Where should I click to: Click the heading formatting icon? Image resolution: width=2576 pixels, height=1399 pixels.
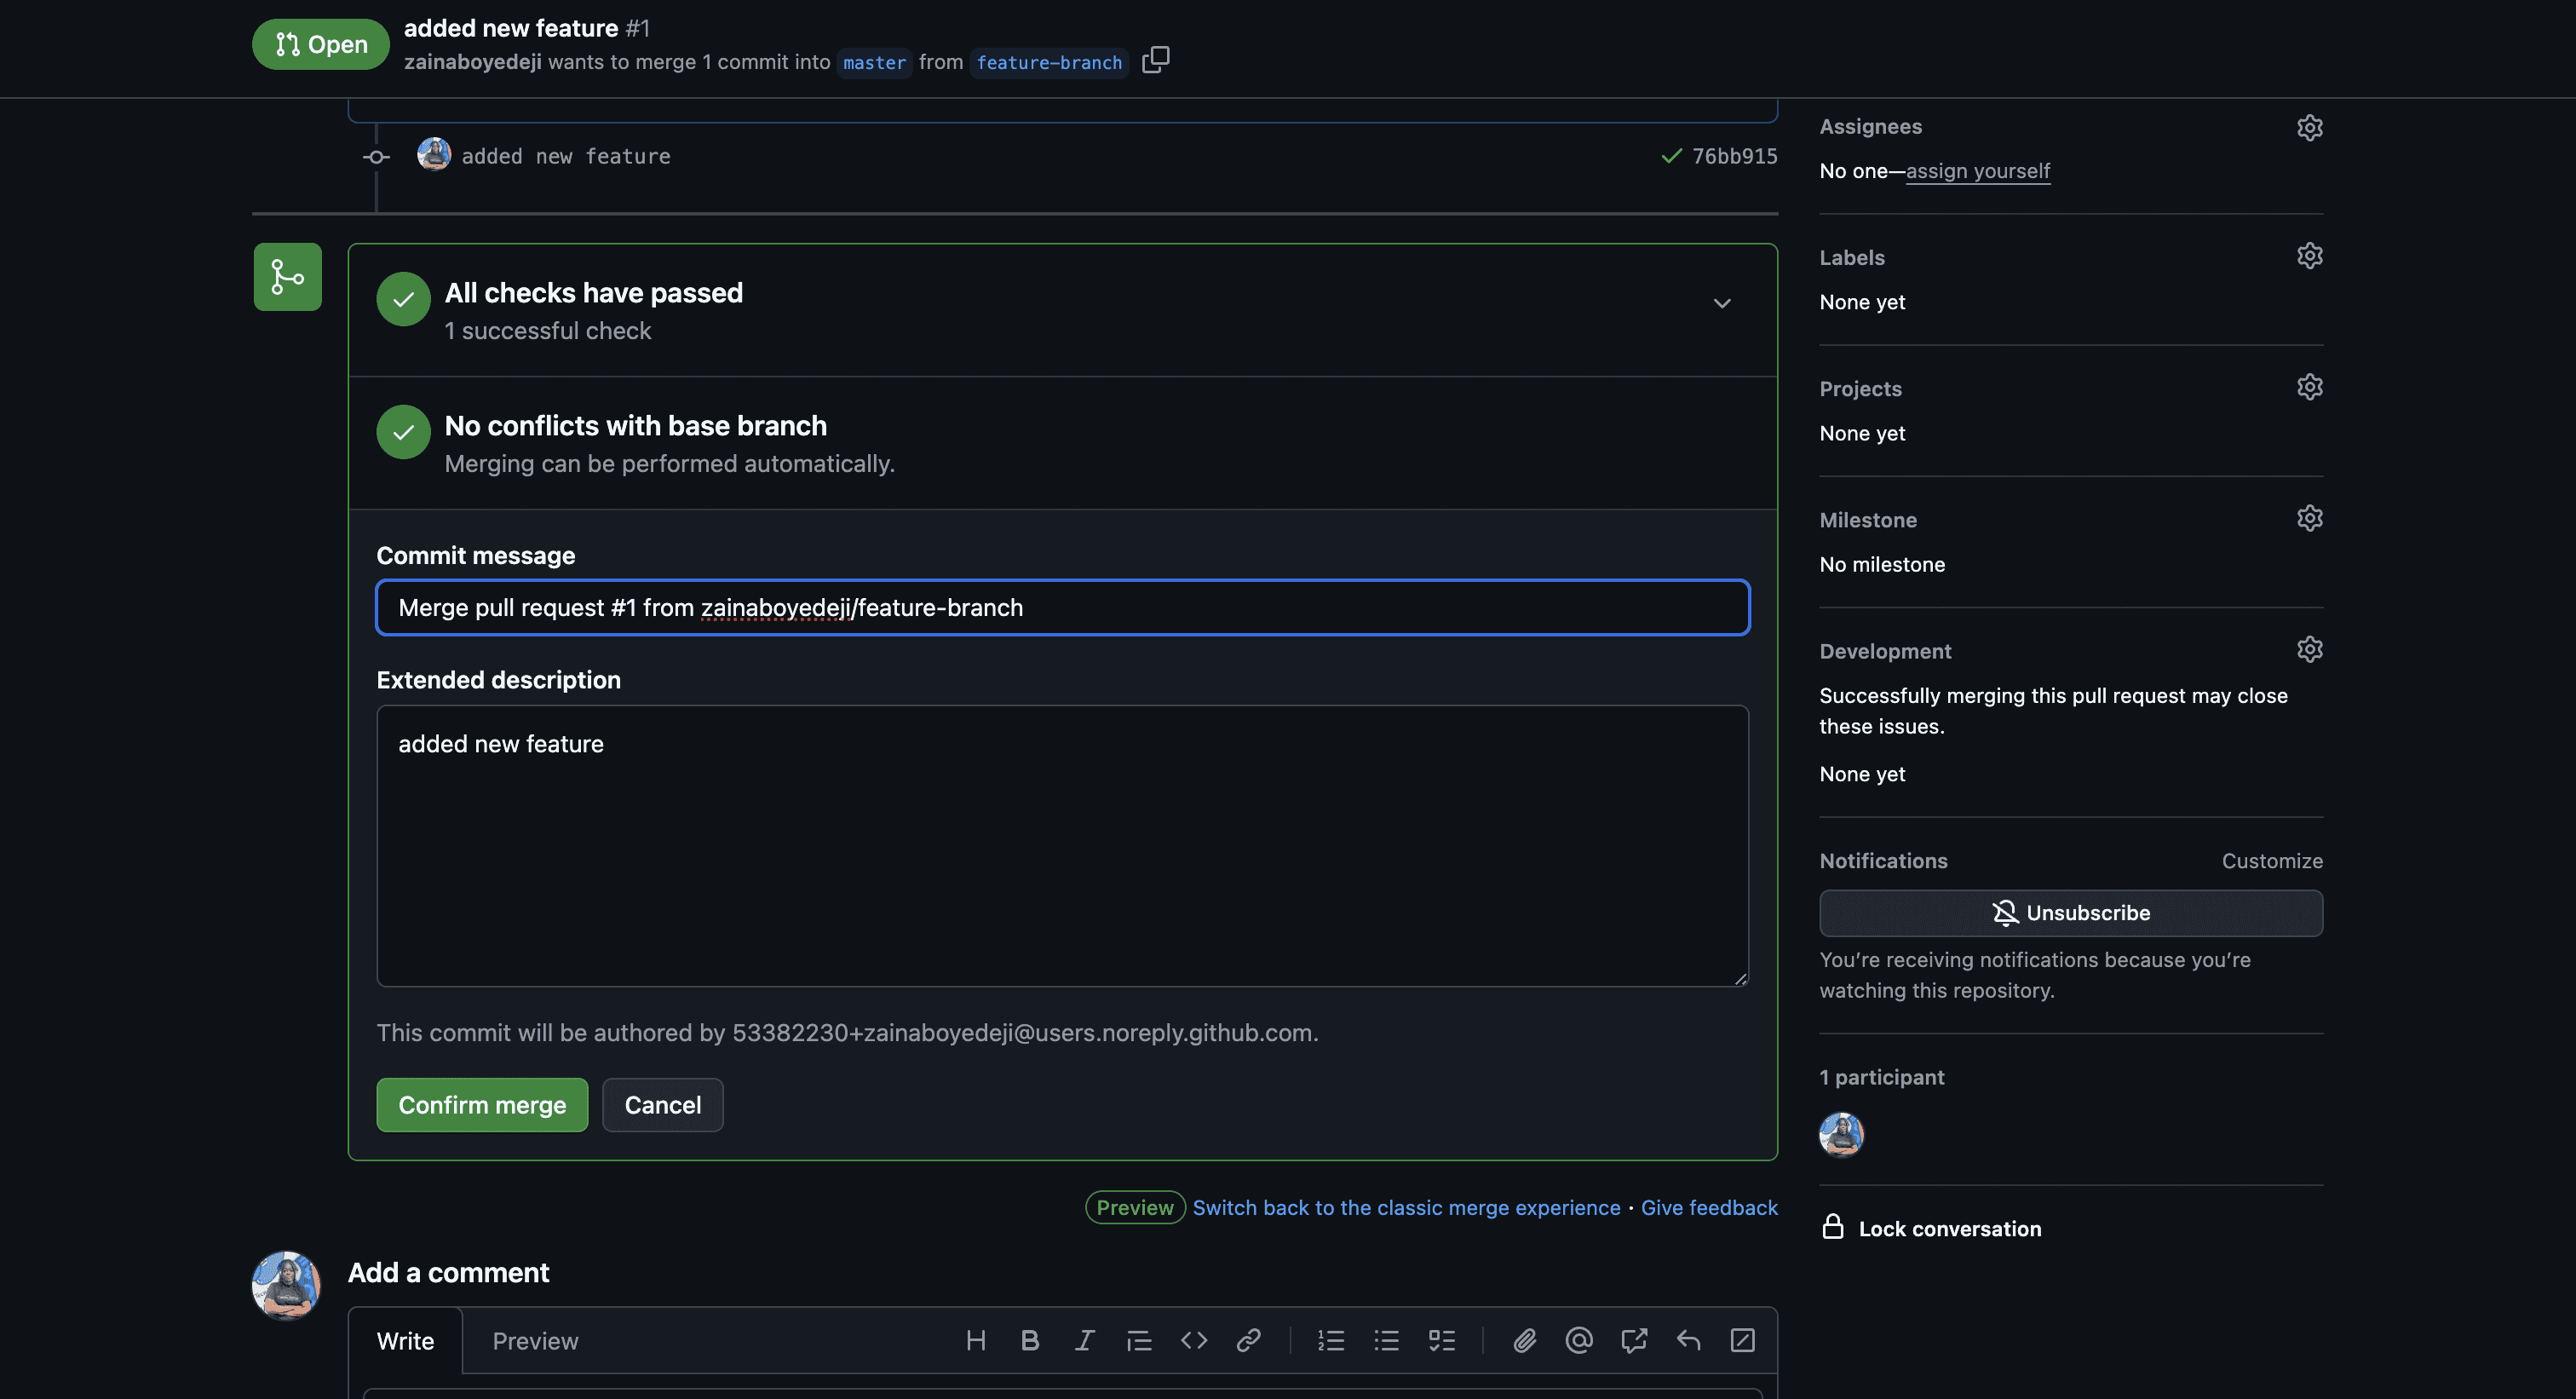pos(976,1340)
